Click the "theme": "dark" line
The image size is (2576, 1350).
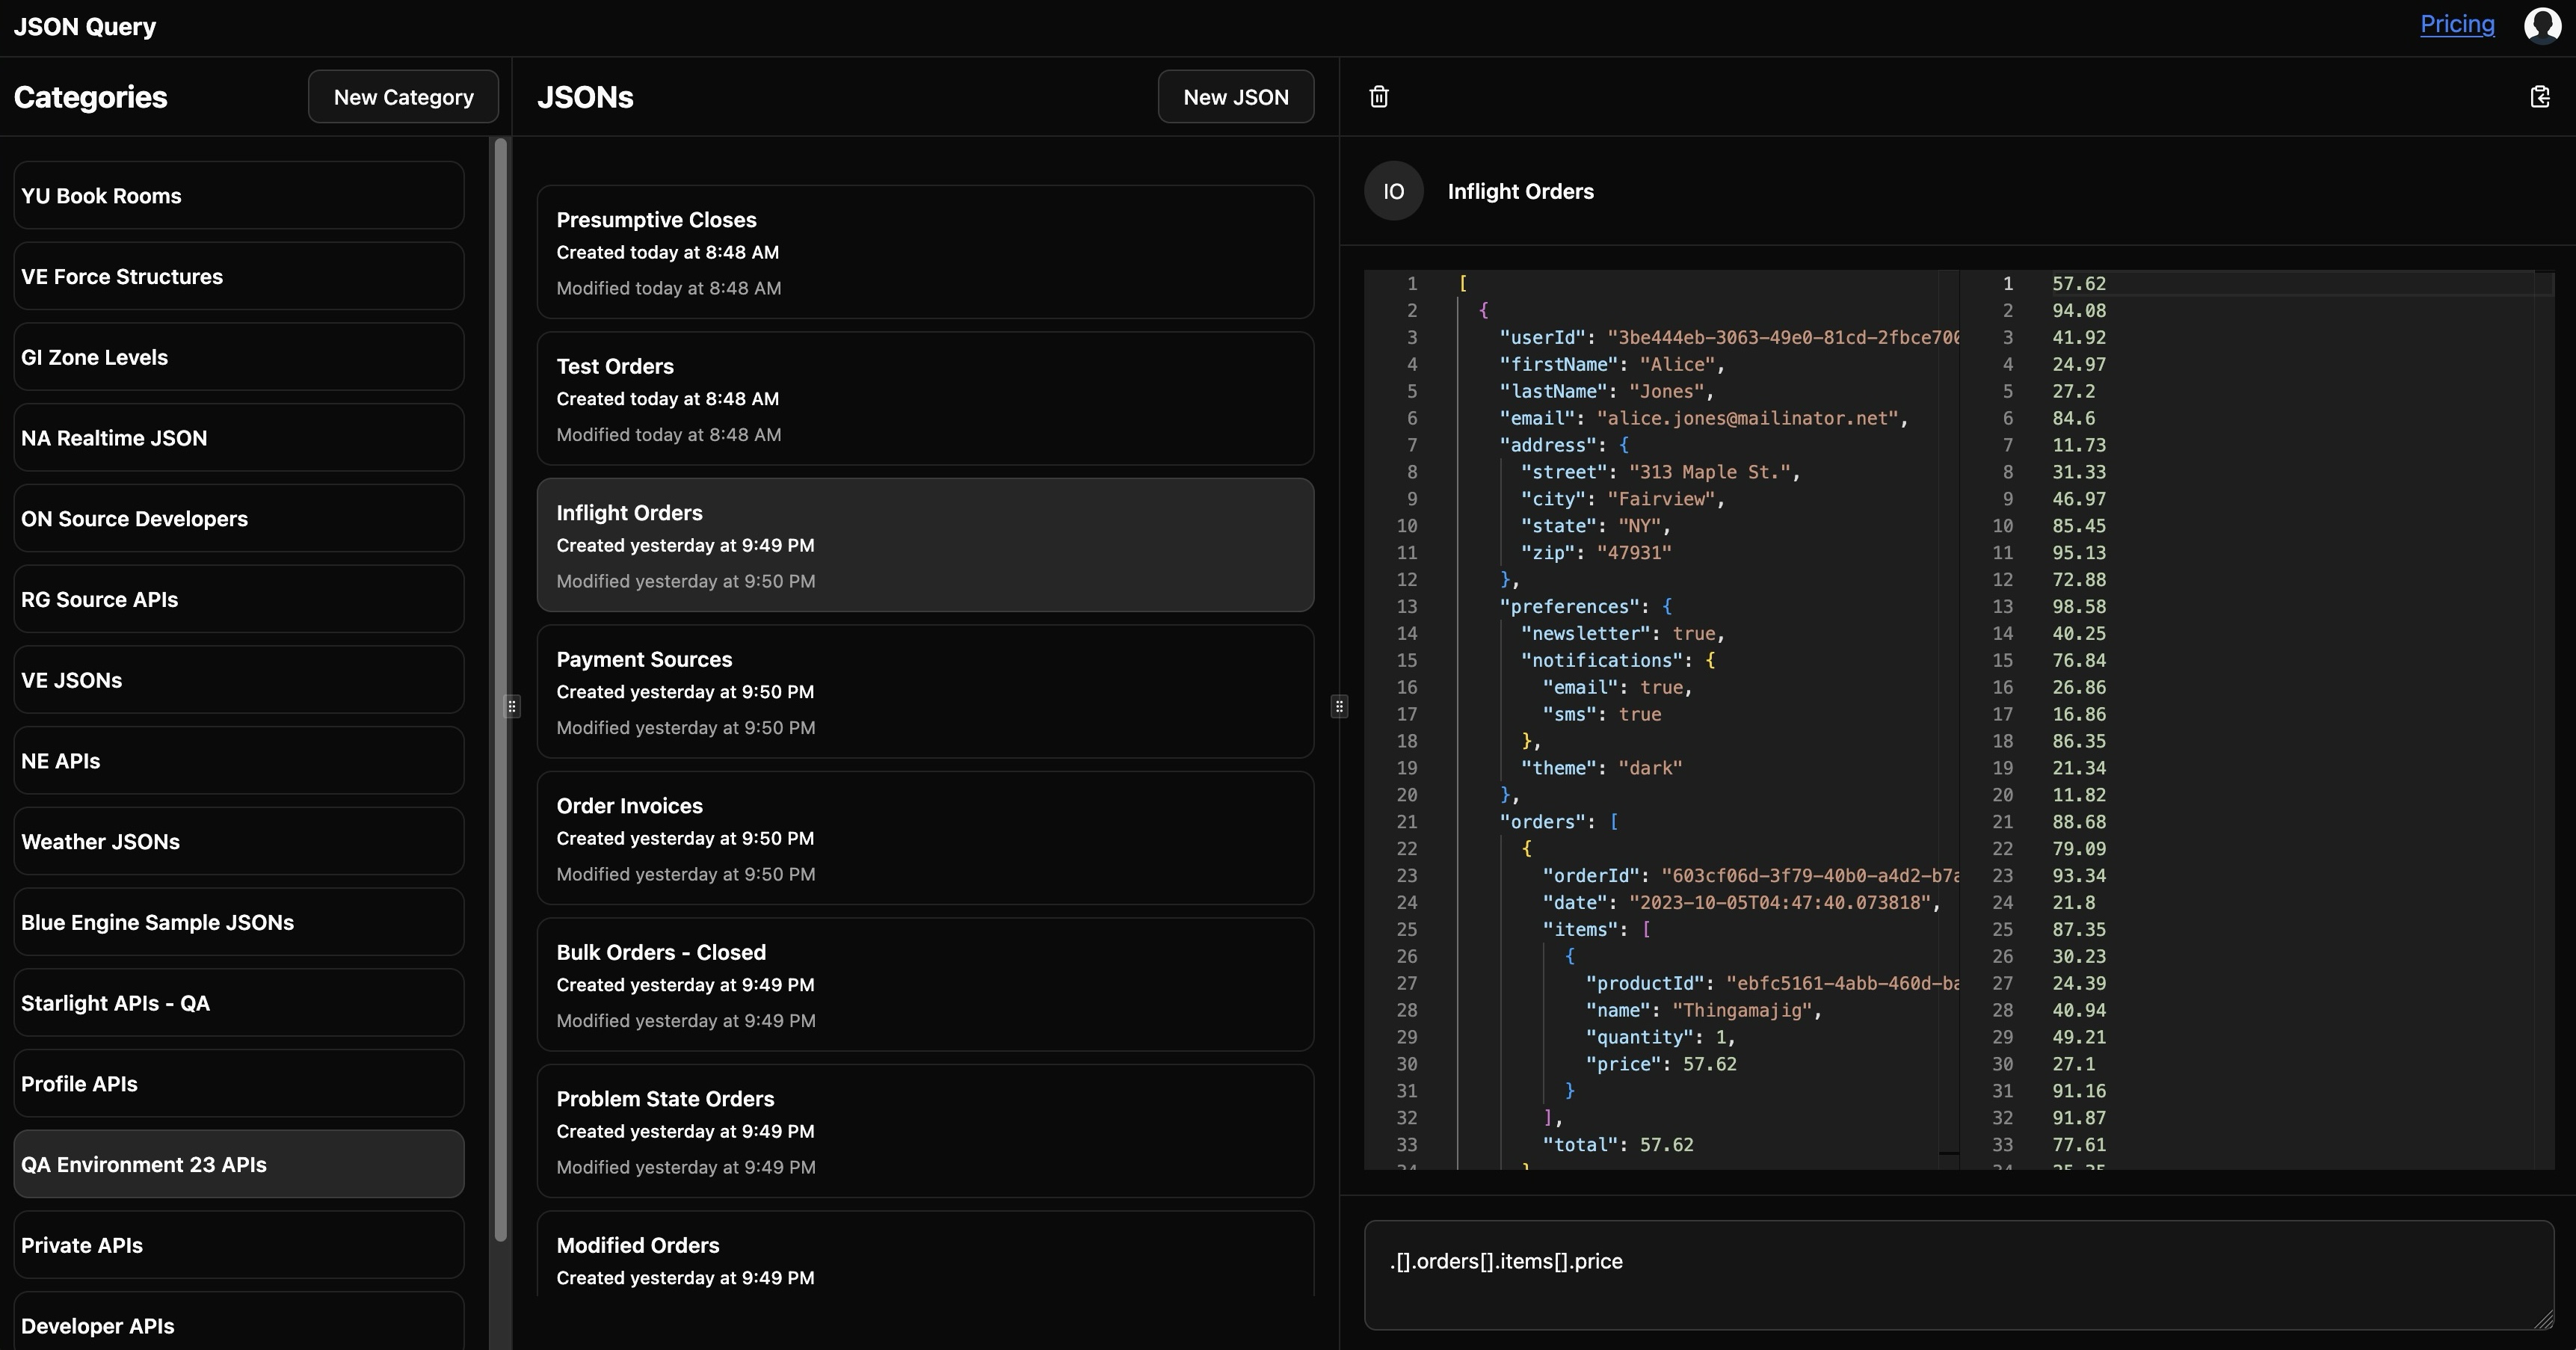(x=1601, y=768)
